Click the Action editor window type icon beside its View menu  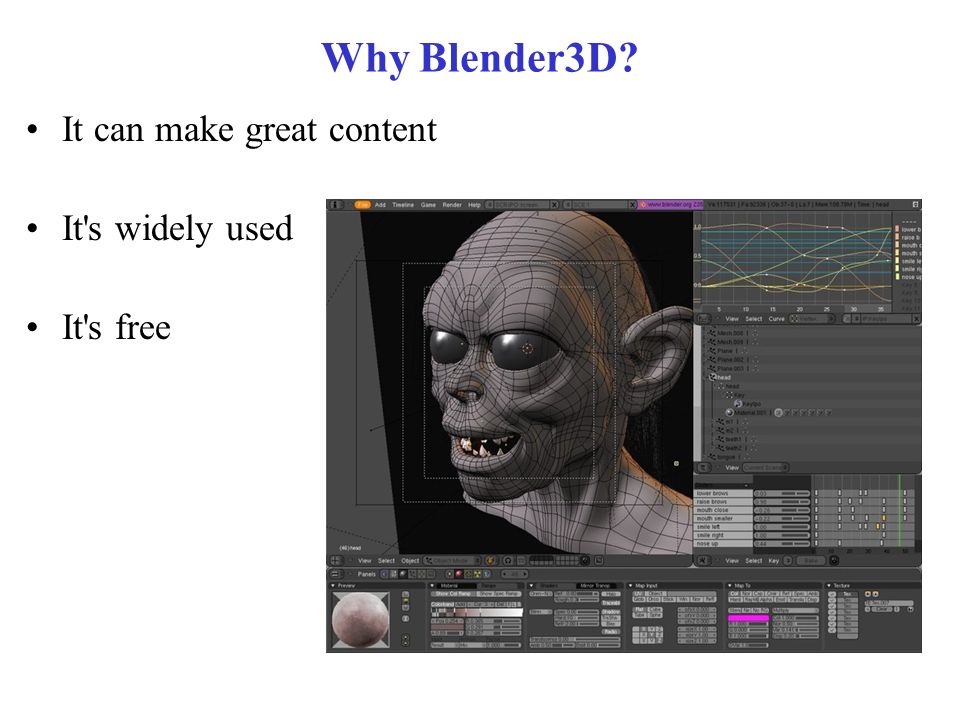[703, 560]
